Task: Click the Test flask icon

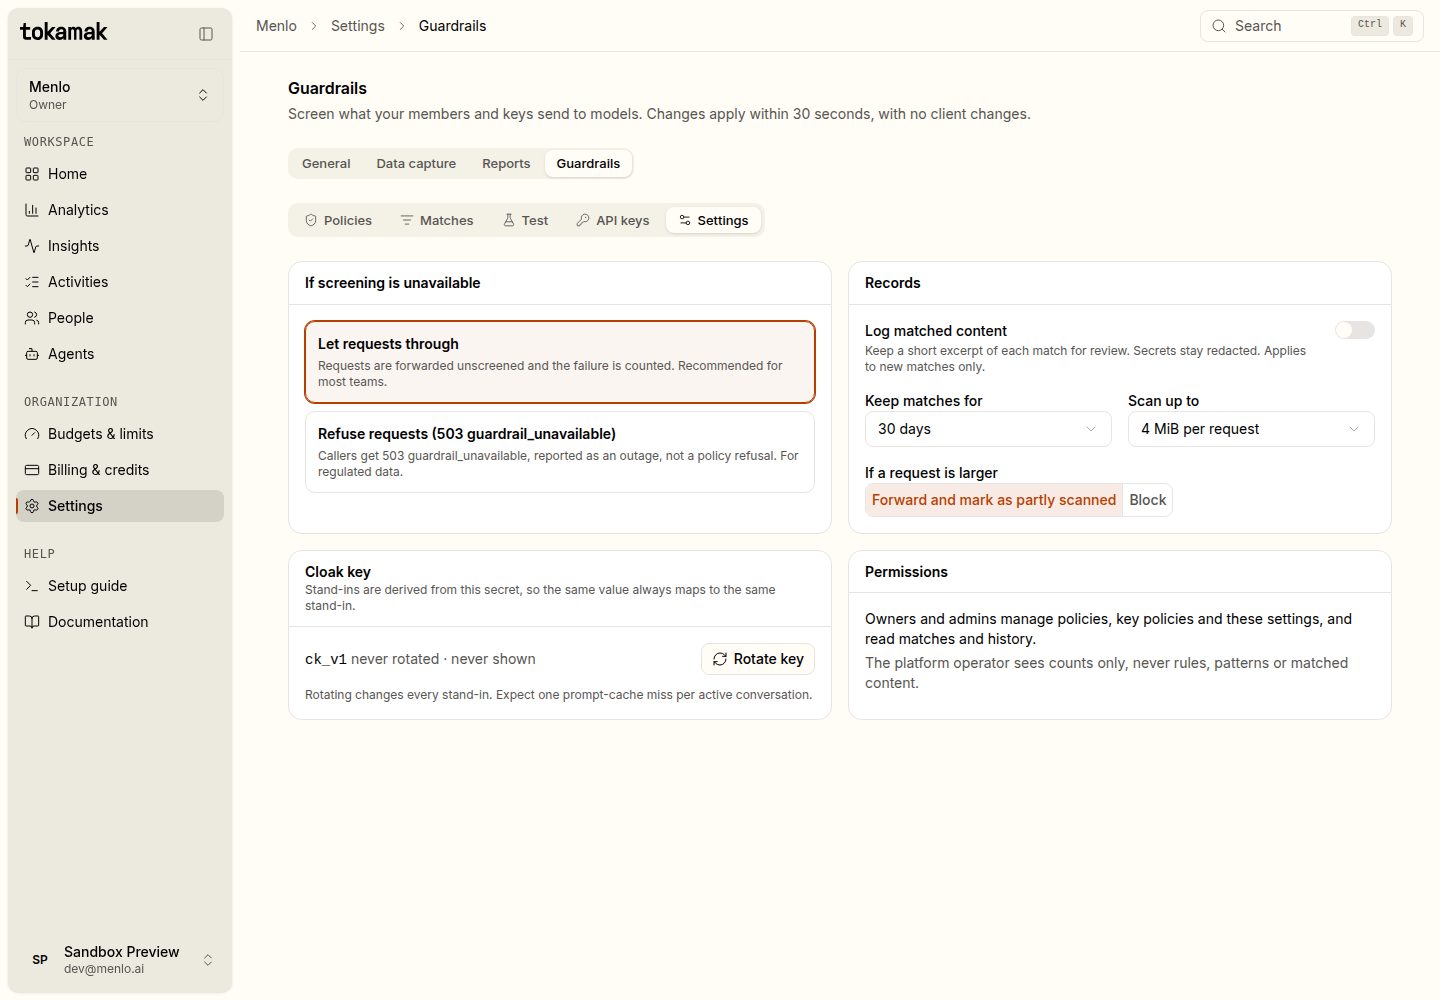Action: pos(509,220)
